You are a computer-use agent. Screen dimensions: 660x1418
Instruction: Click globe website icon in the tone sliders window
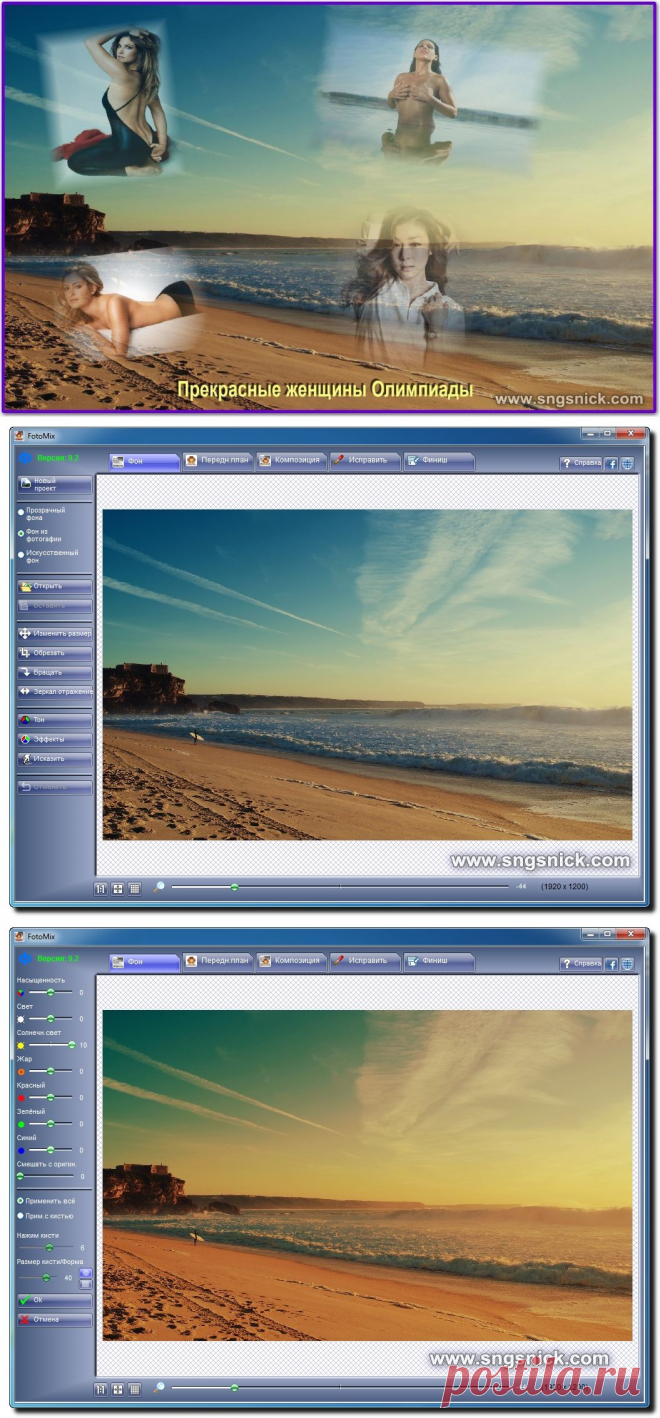click(x=627, y=964)
